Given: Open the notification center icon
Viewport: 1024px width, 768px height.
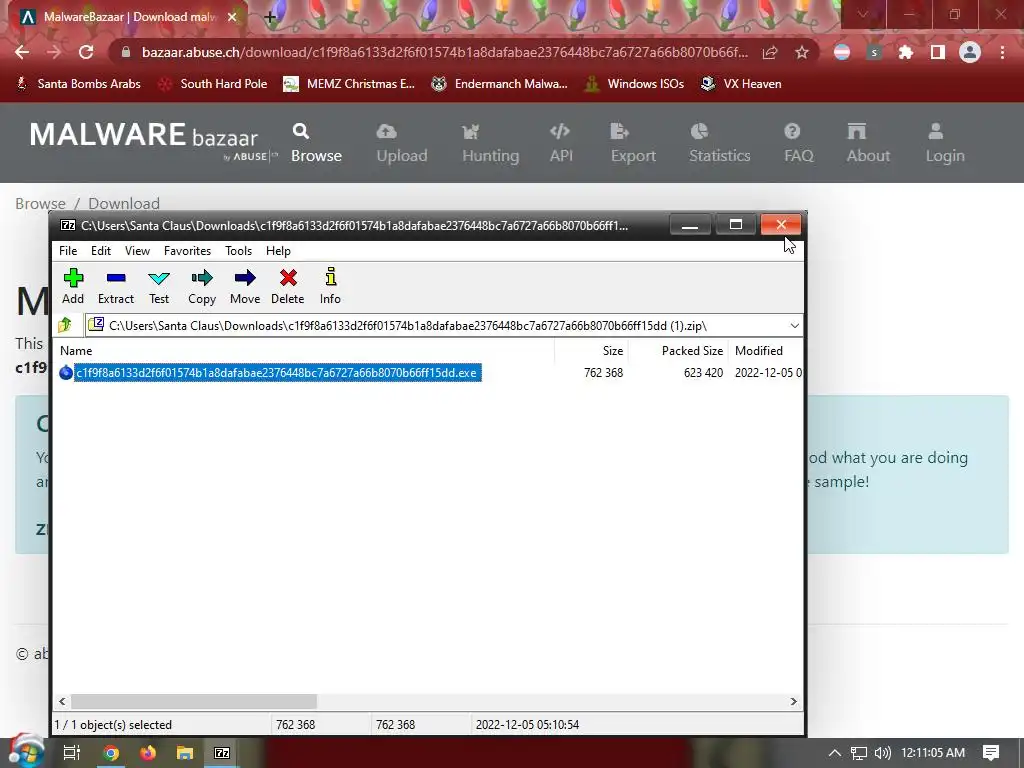Looking at the screenshot, I should [x=991, y=753].
